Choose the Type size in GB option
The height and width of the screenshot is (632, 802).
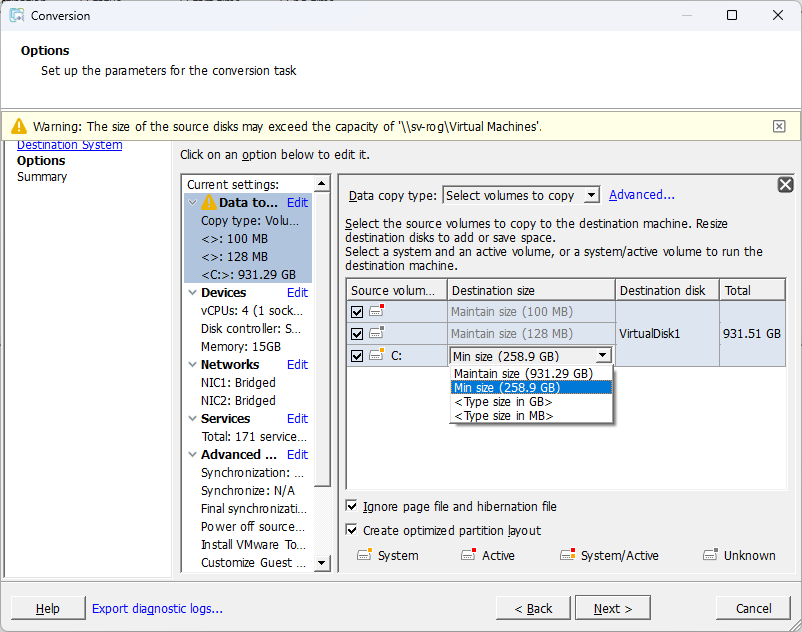click(x=531, y=401)
